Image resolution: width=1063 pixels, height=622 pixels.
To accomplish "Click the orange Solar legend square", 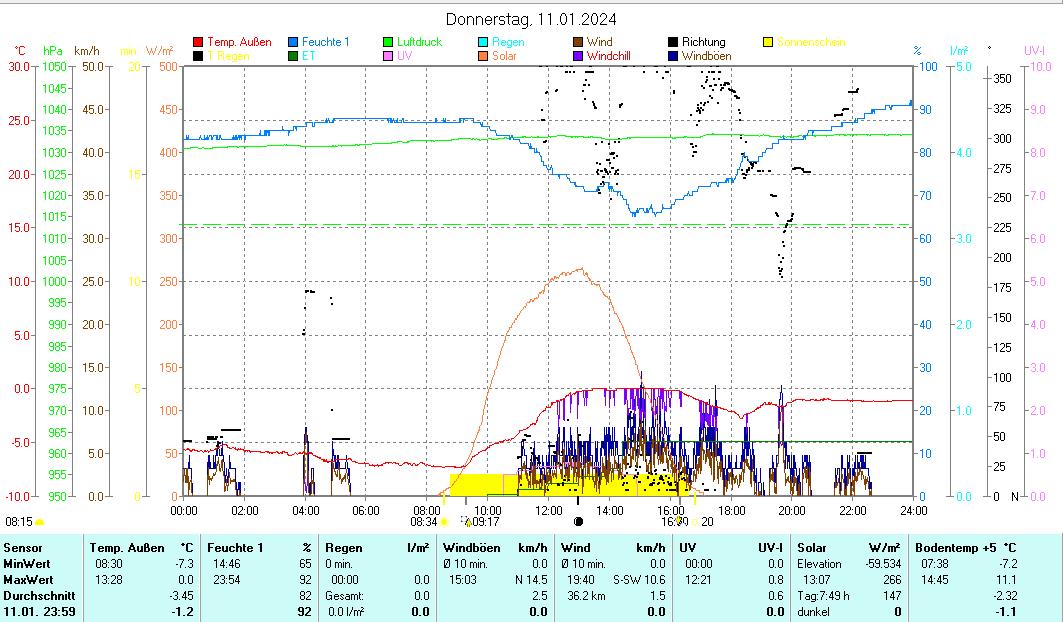I will click(484, 57).
